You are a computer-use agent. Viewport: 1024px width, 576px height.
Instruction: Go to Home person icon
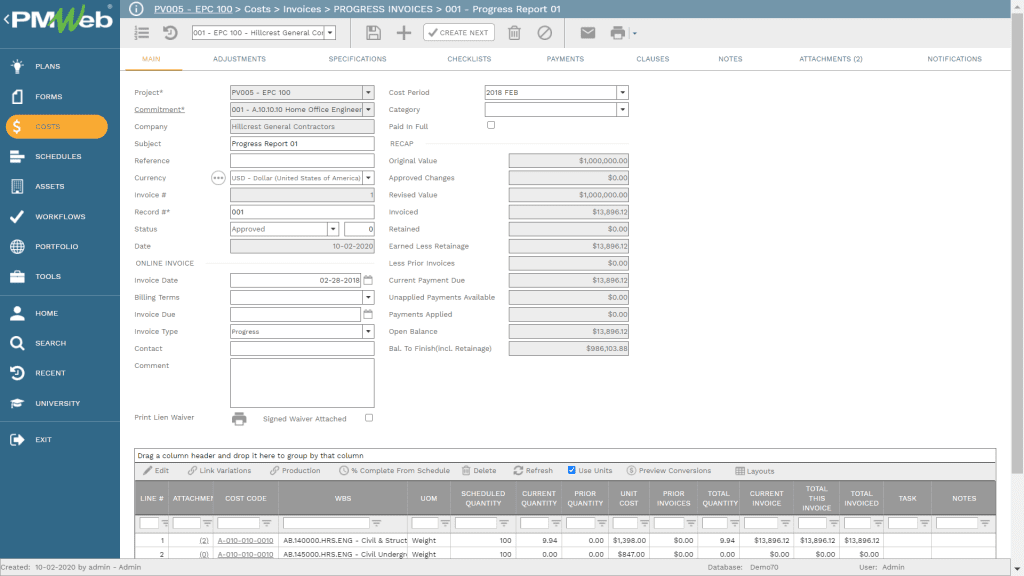pos(18,313)
